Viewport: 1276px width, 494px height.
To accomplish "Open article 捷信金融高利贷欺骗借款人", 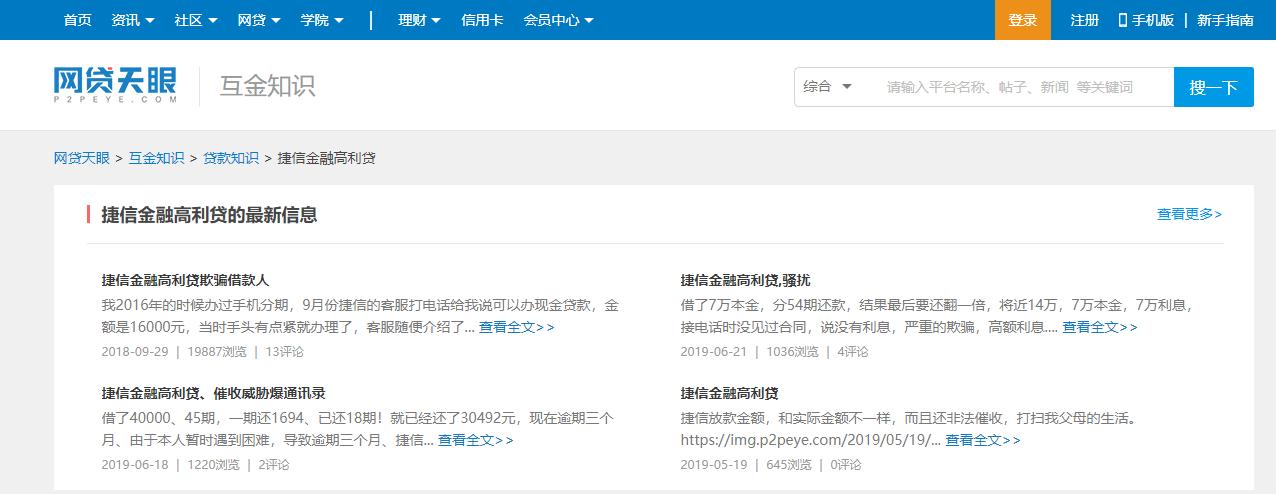I will click(185, 280).
